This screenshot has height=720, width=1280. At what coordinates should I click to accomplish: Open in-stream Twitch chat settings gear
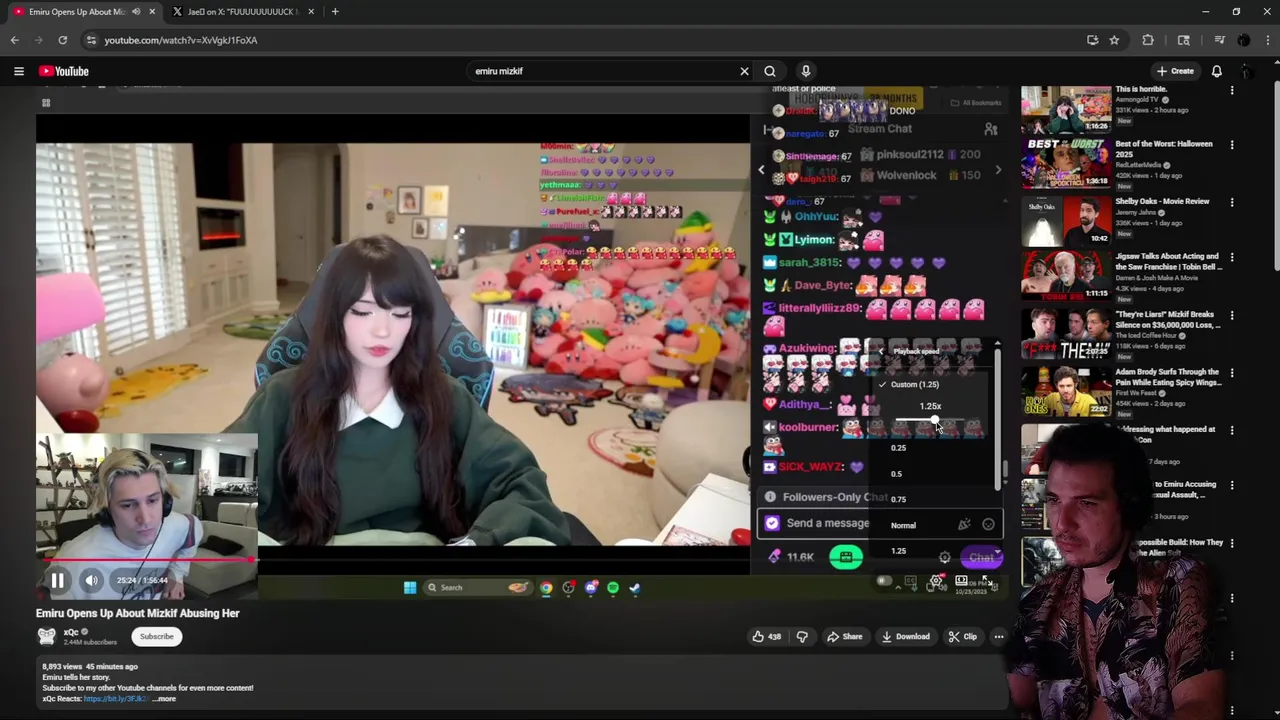(x=945, y=558)
